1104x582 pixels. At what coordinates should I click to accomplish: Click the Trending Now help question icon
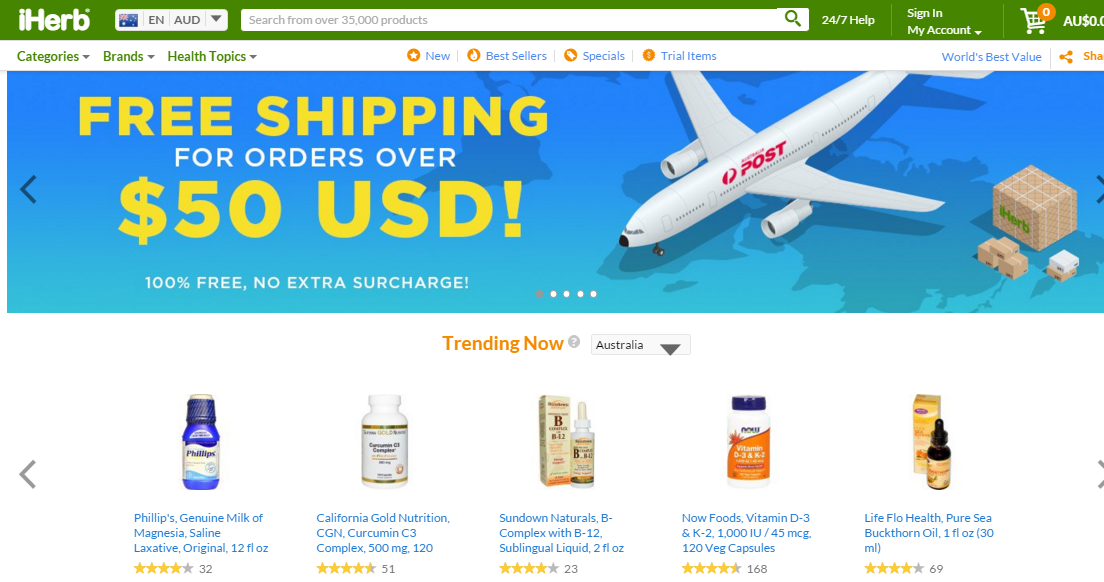click(574, 342)
